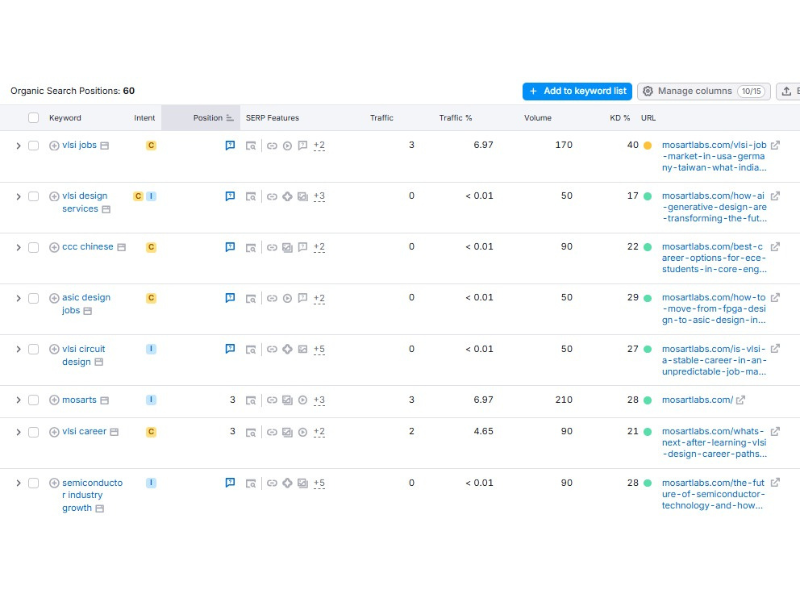Click the Add to keyword list button
Screen dimensions: 800x600
pos(577,91)
